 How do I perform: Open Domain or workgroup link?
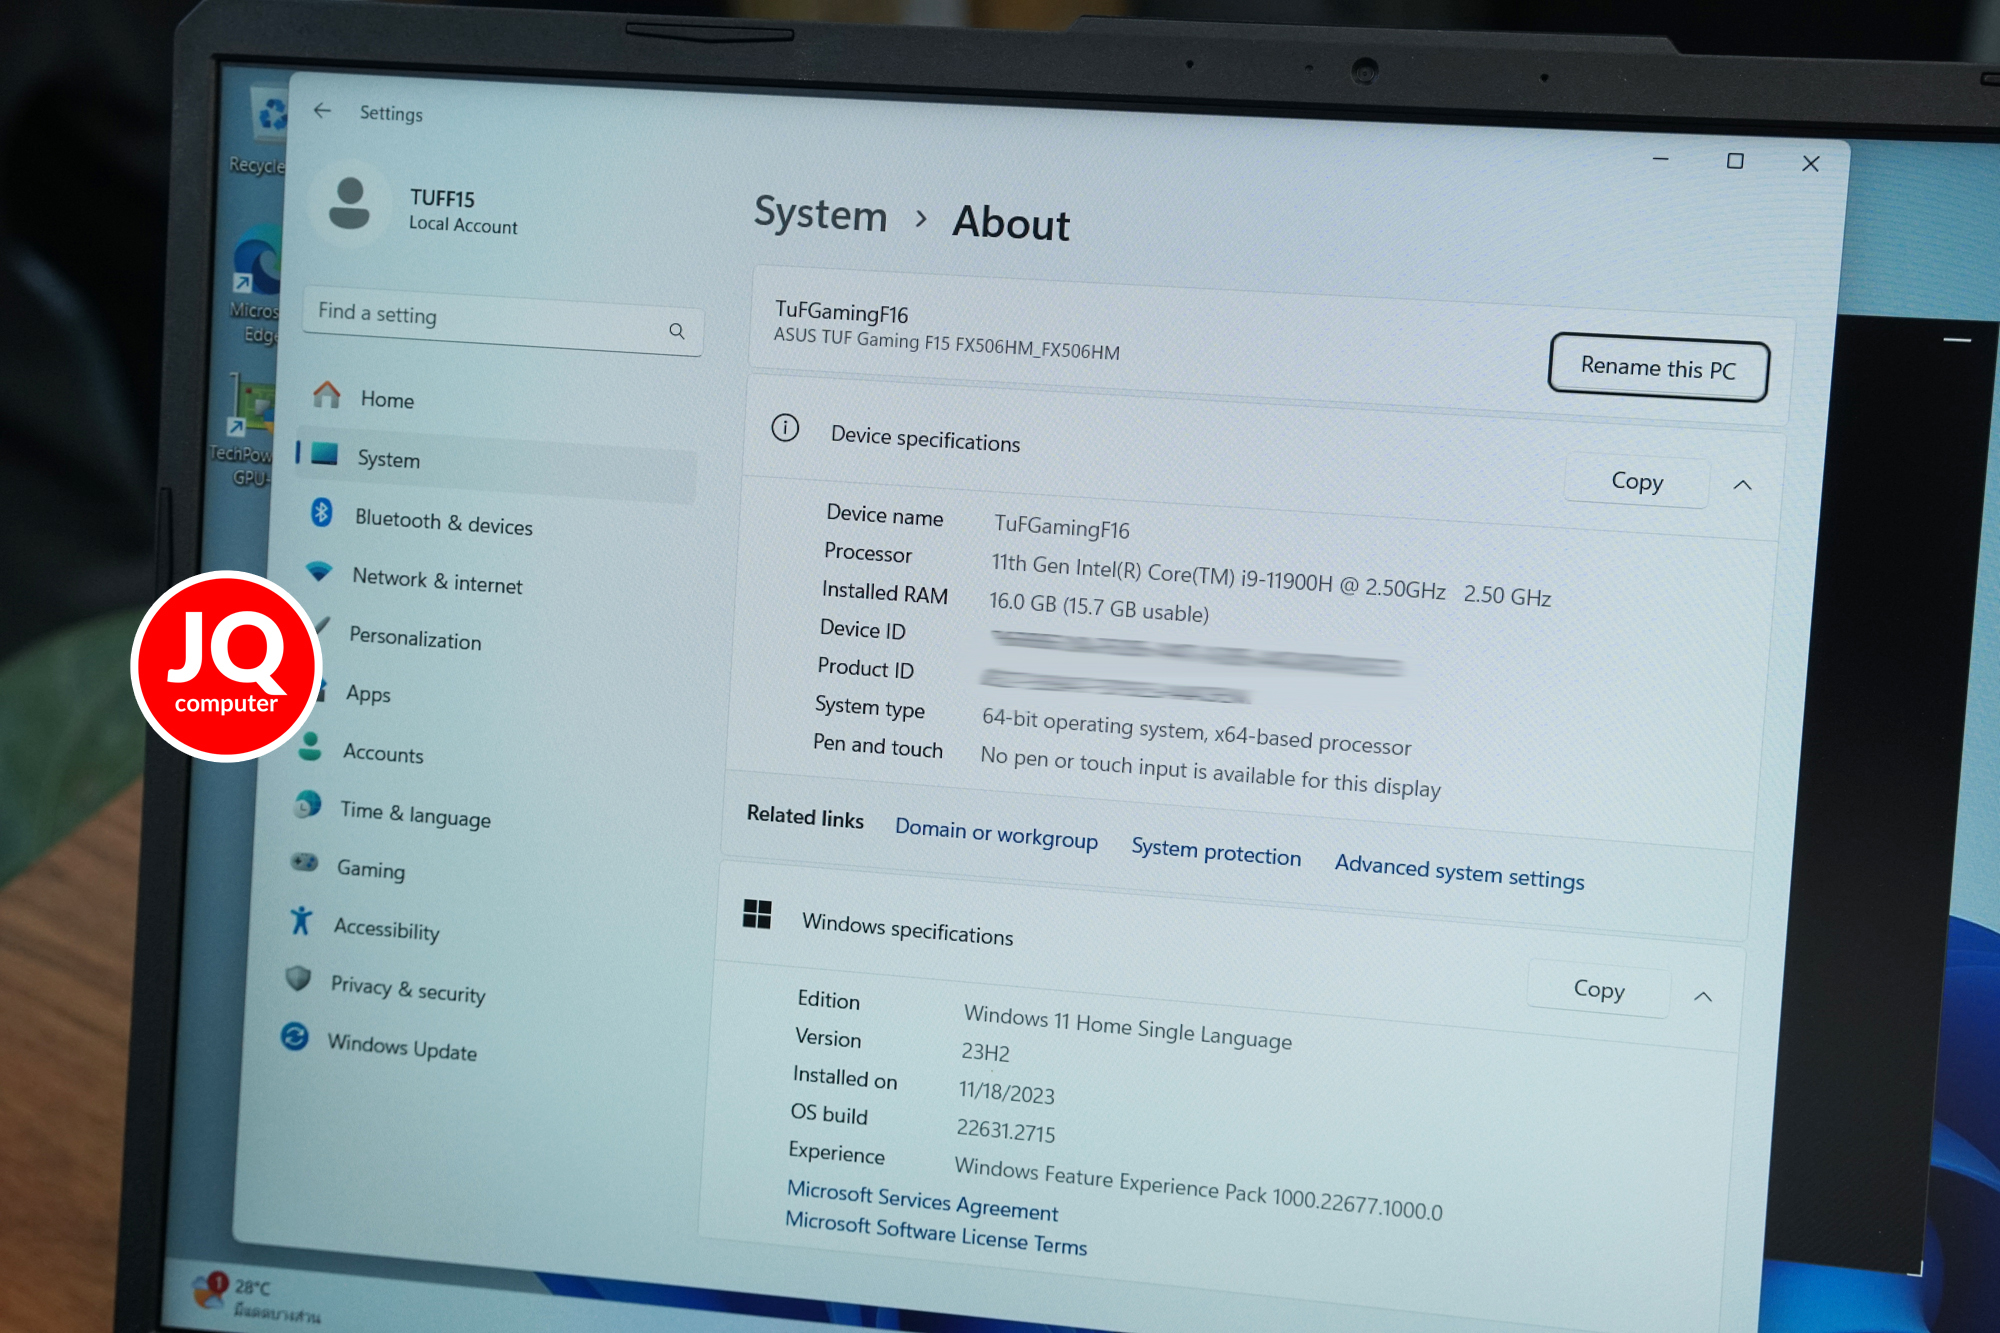(x=996, y=833)
